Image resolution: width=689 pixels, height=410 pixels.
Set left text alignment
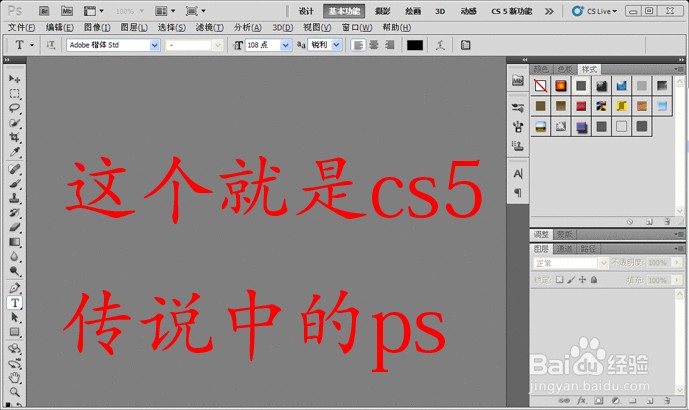pos(359,45)
